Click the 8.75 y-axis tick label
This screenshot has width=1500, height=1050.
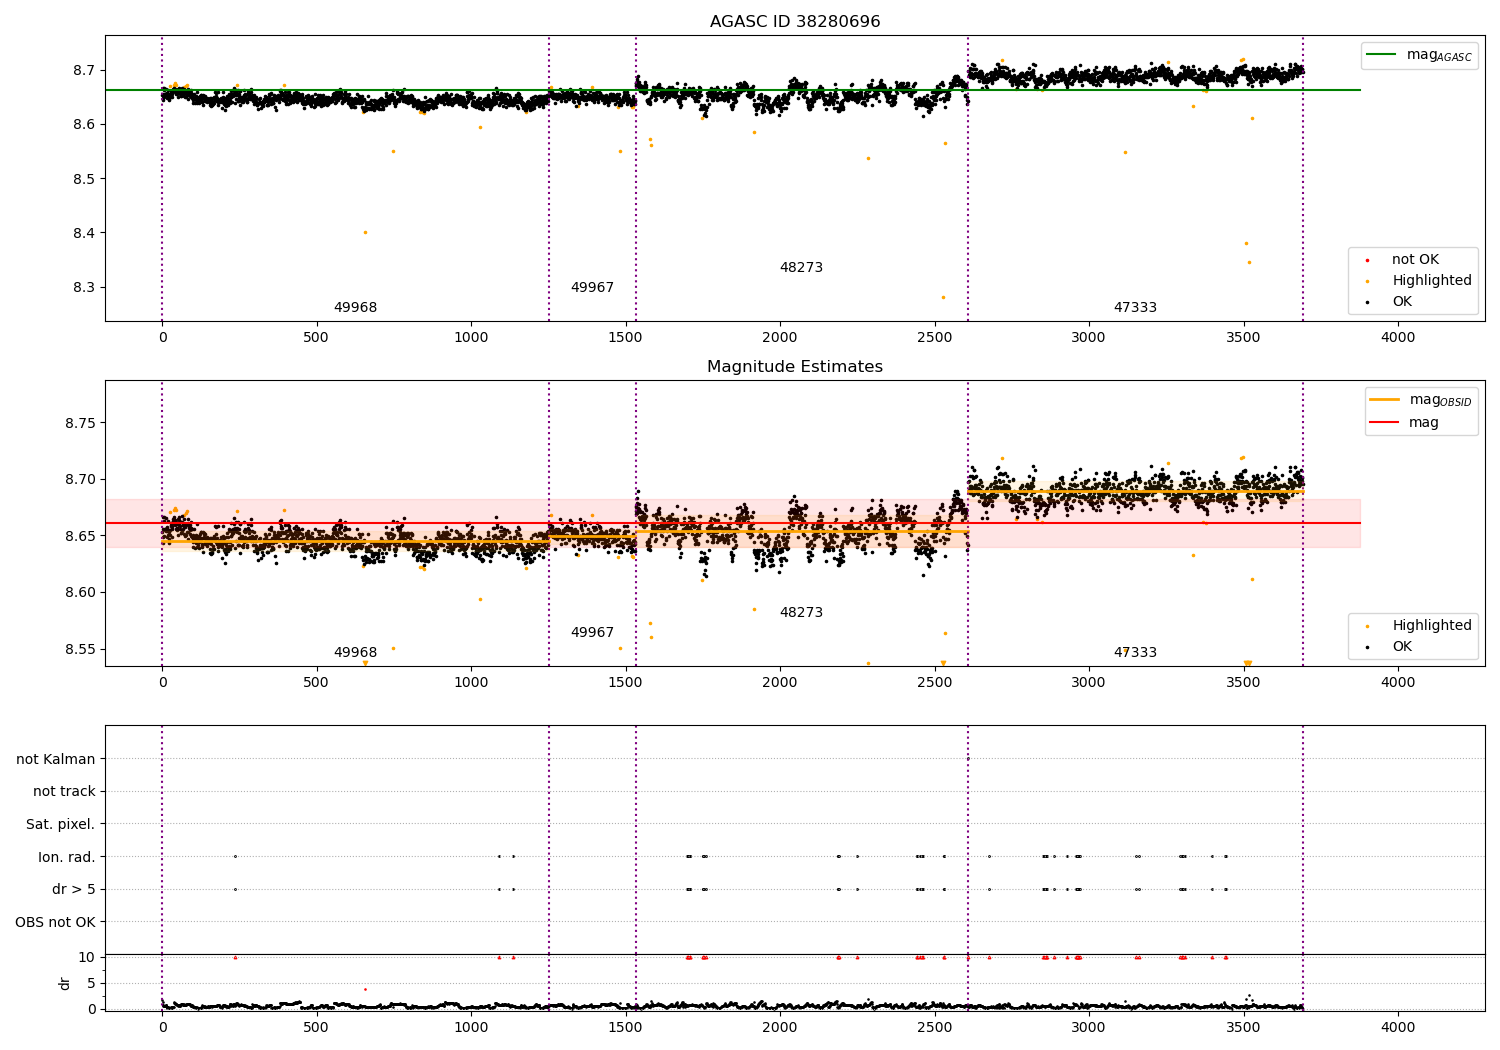80,424
